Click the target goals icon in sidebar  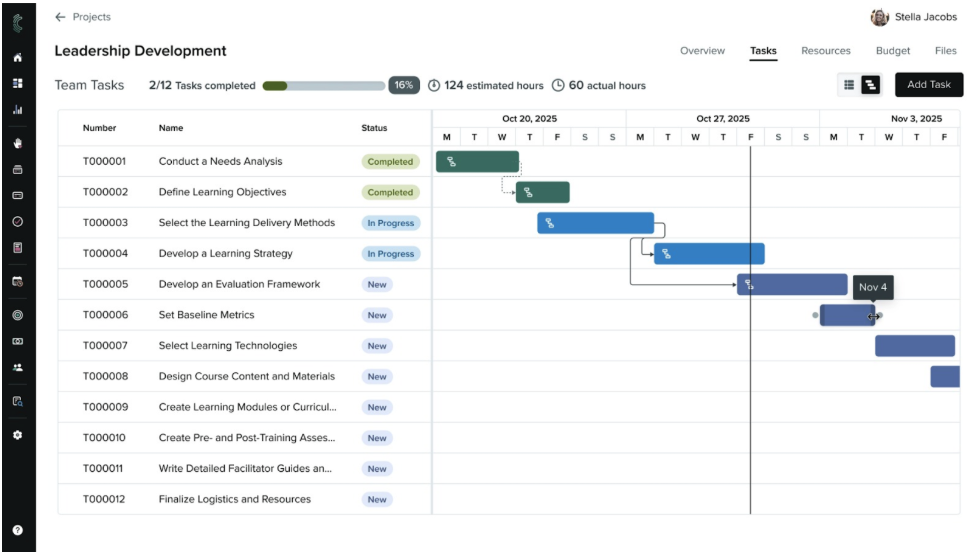click(17, 315)
